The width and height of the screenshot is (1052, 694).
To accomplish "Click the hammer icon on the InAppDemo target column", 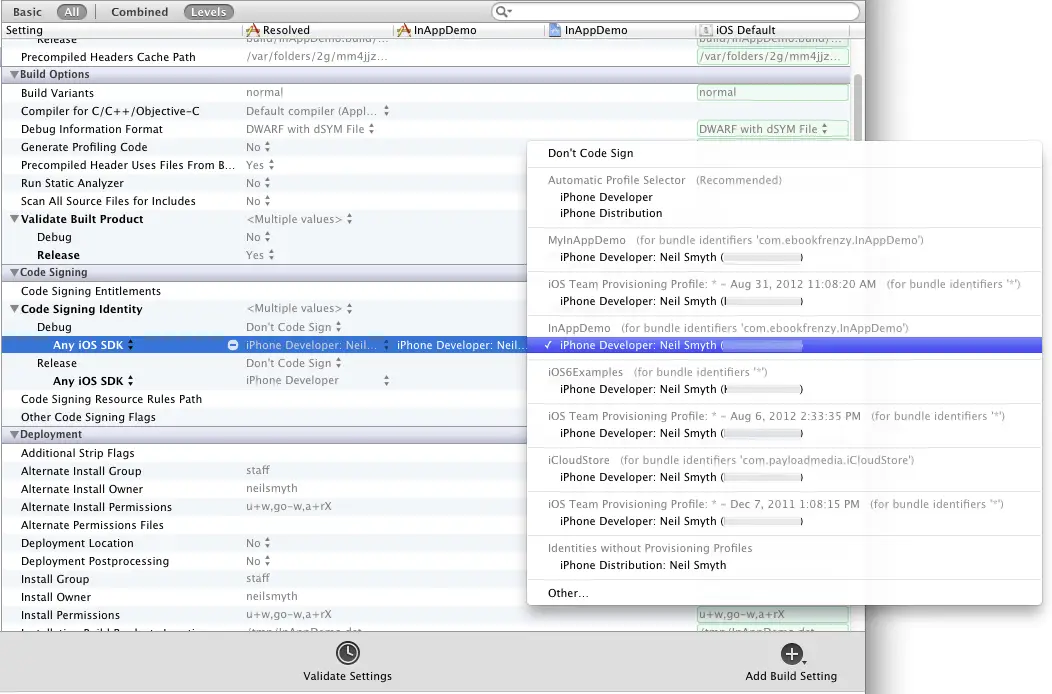I will pos(404,30).
